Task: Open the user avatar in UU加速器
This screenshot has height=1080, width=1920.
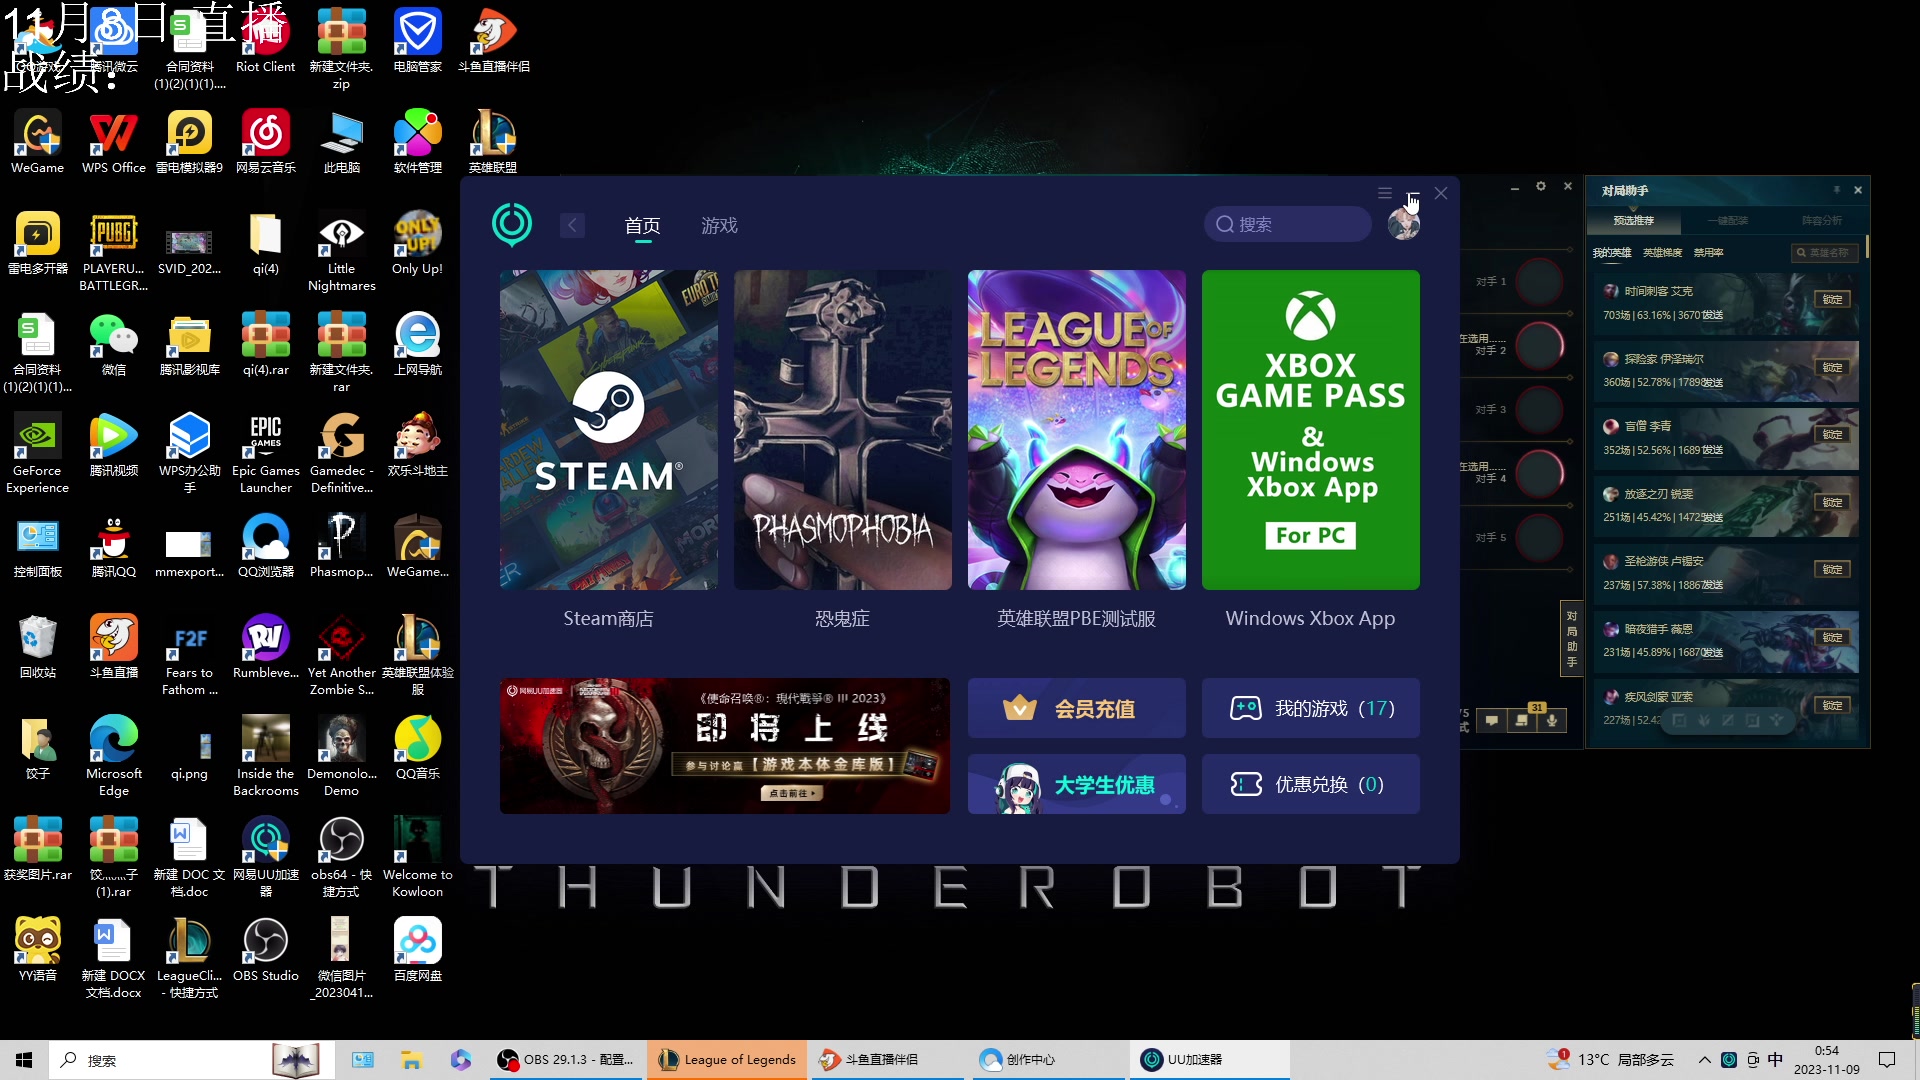Action: pyautogui.click(x=1404, y=224)
